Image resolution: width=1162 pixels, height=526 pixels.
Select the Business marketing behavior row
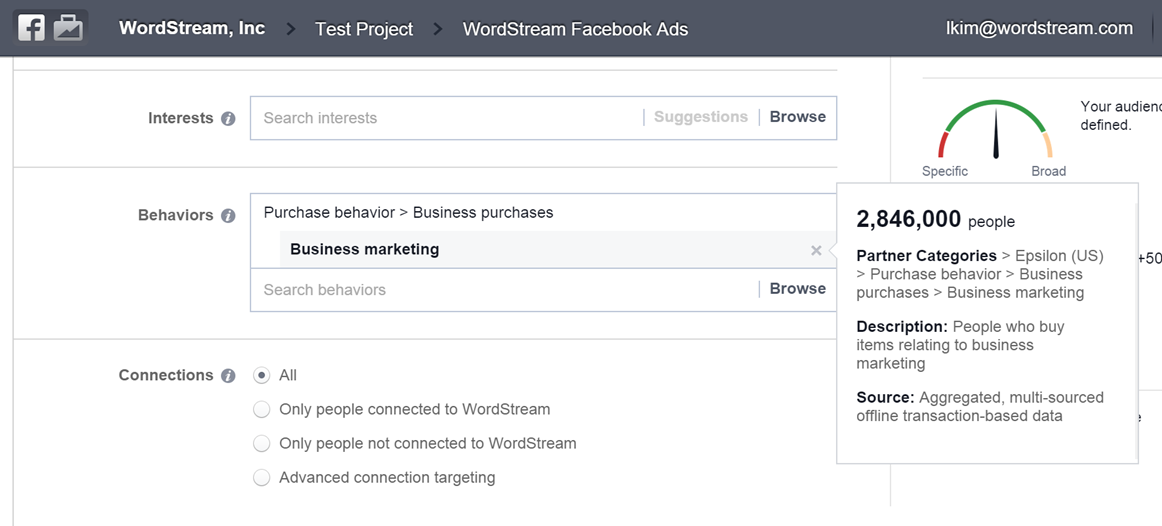pos(557,250)
